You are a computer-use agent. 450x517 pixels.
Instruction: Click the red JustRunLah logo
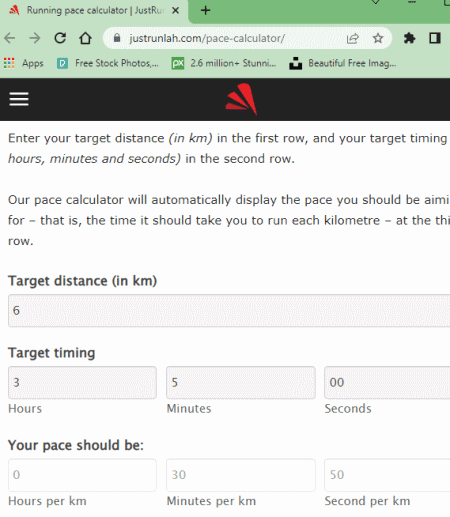pyautogui.click(x=241, y=99)
